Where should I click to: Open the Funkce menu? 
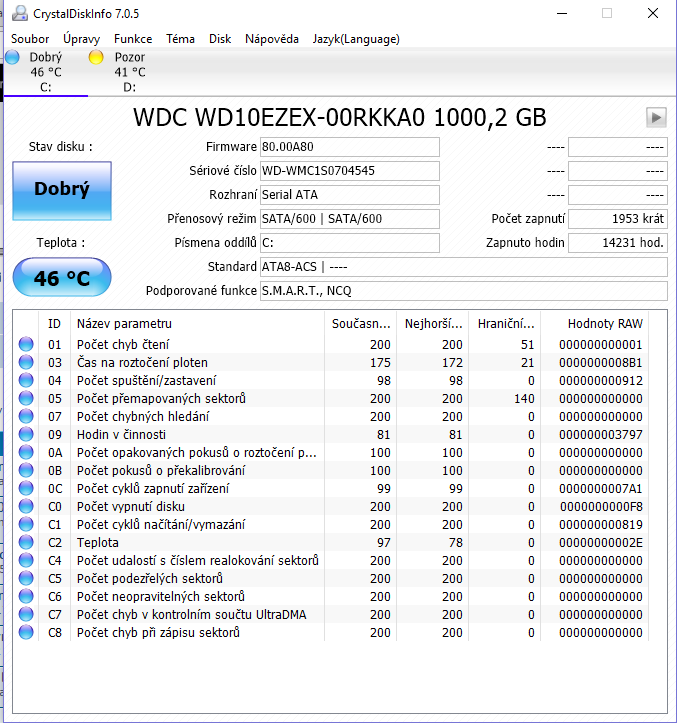pos(133,39)
